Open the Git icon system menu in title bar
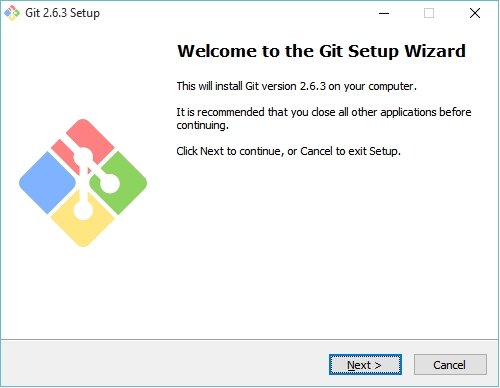 click(12, 13)
